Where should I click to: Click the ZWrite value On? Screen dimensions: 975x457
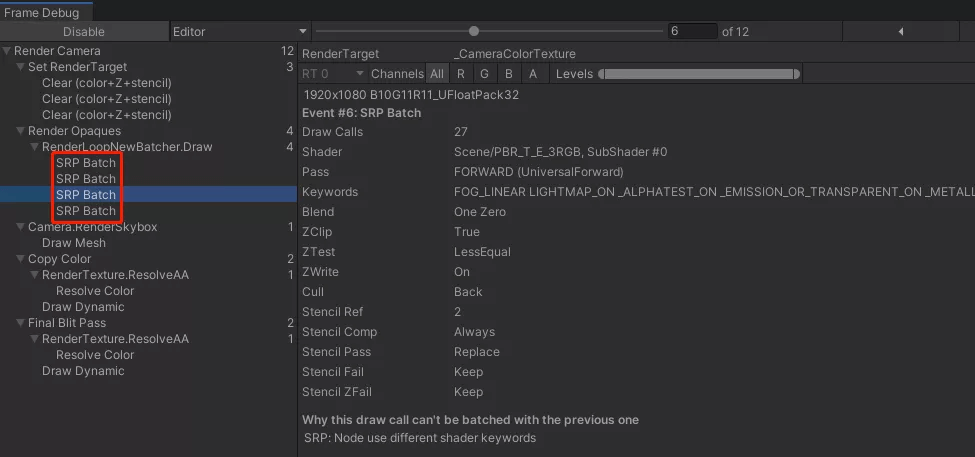462,272
